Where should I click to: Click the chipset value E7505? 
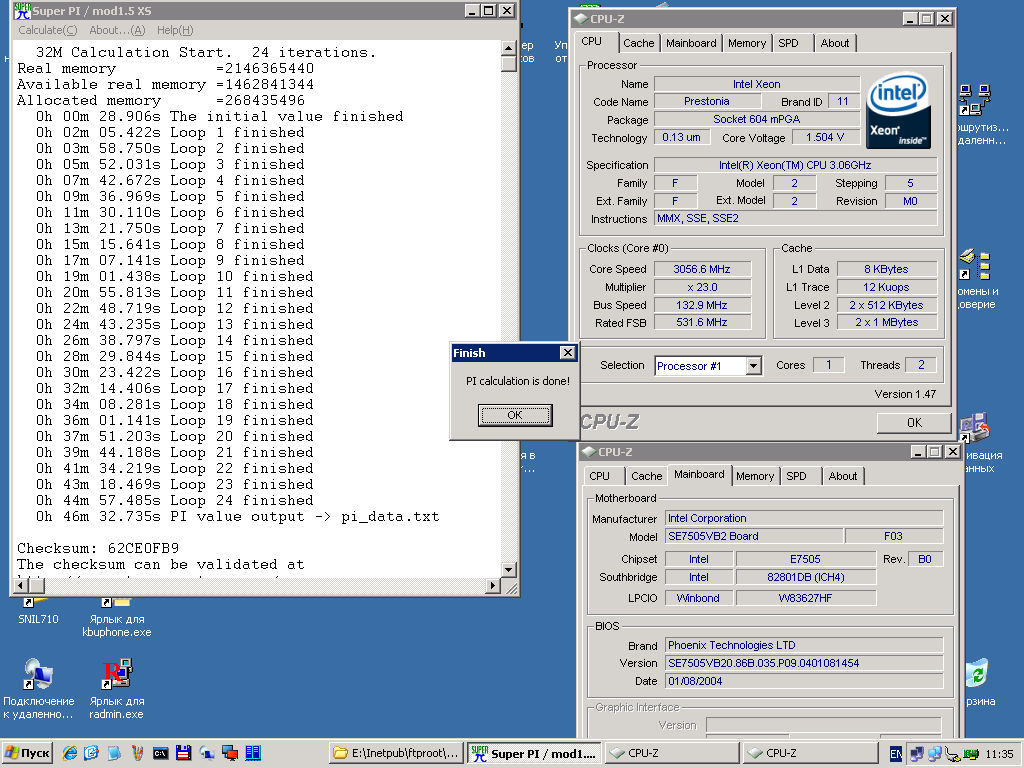tap(806, 559)
